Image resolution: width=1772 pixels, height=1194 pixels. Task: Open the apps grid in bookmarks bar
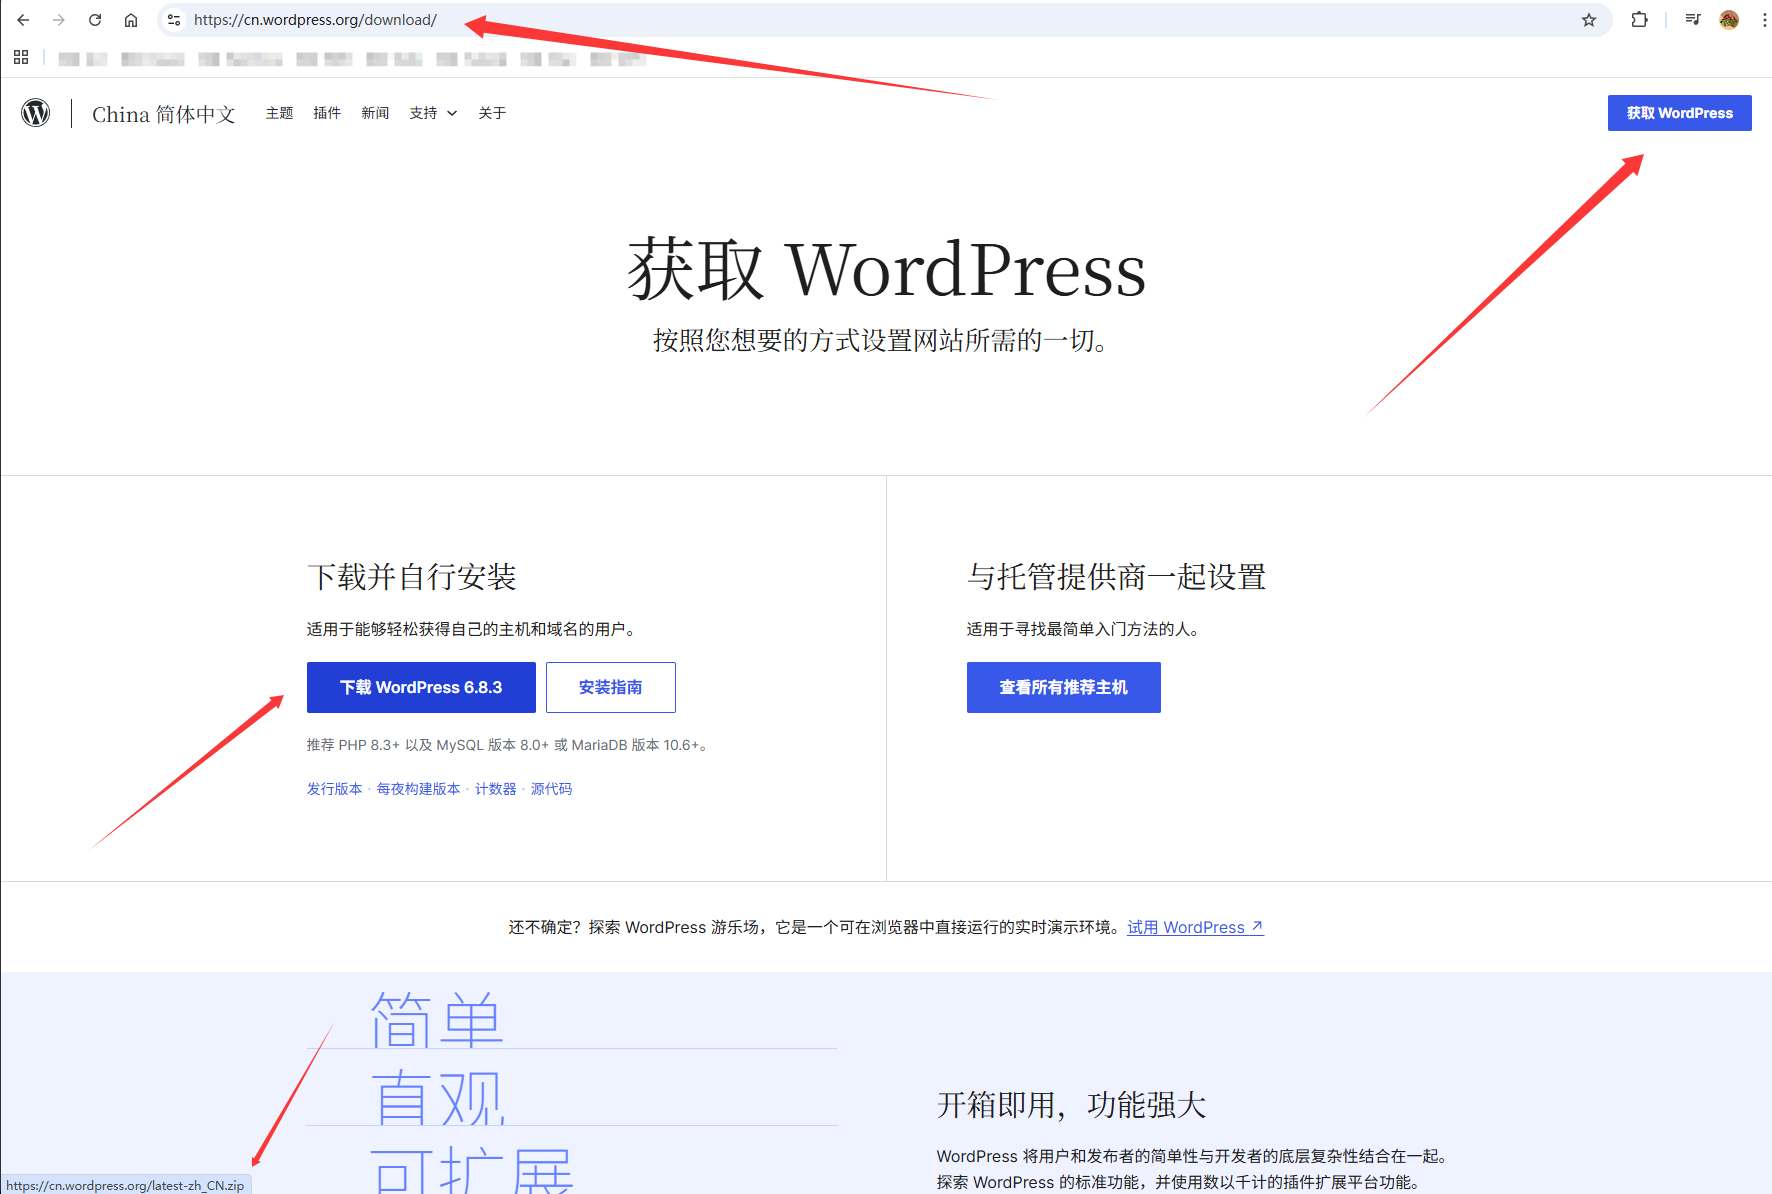point(21,58)
